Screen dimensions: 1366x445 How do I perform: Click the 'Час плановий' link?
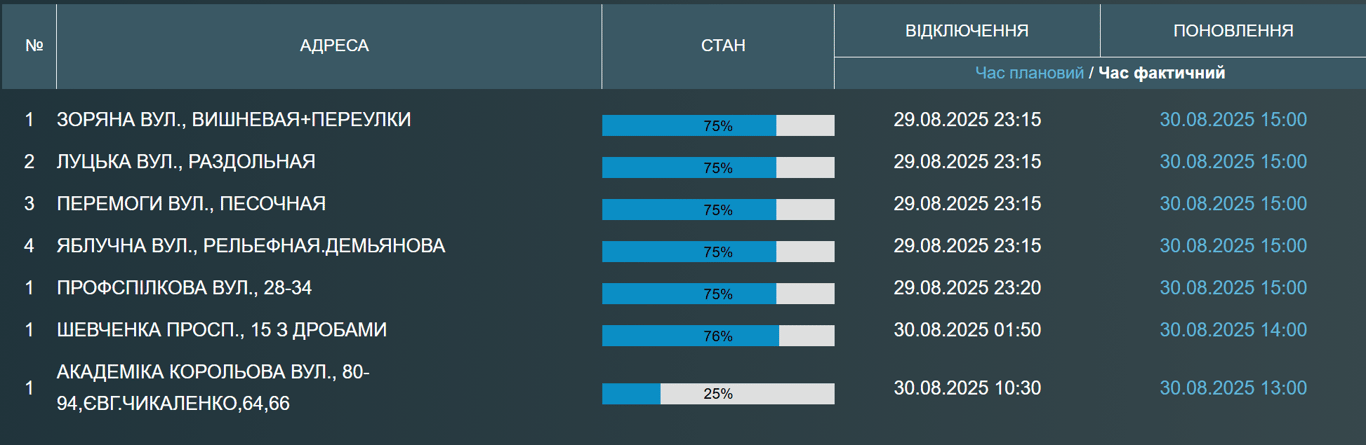1029,73
